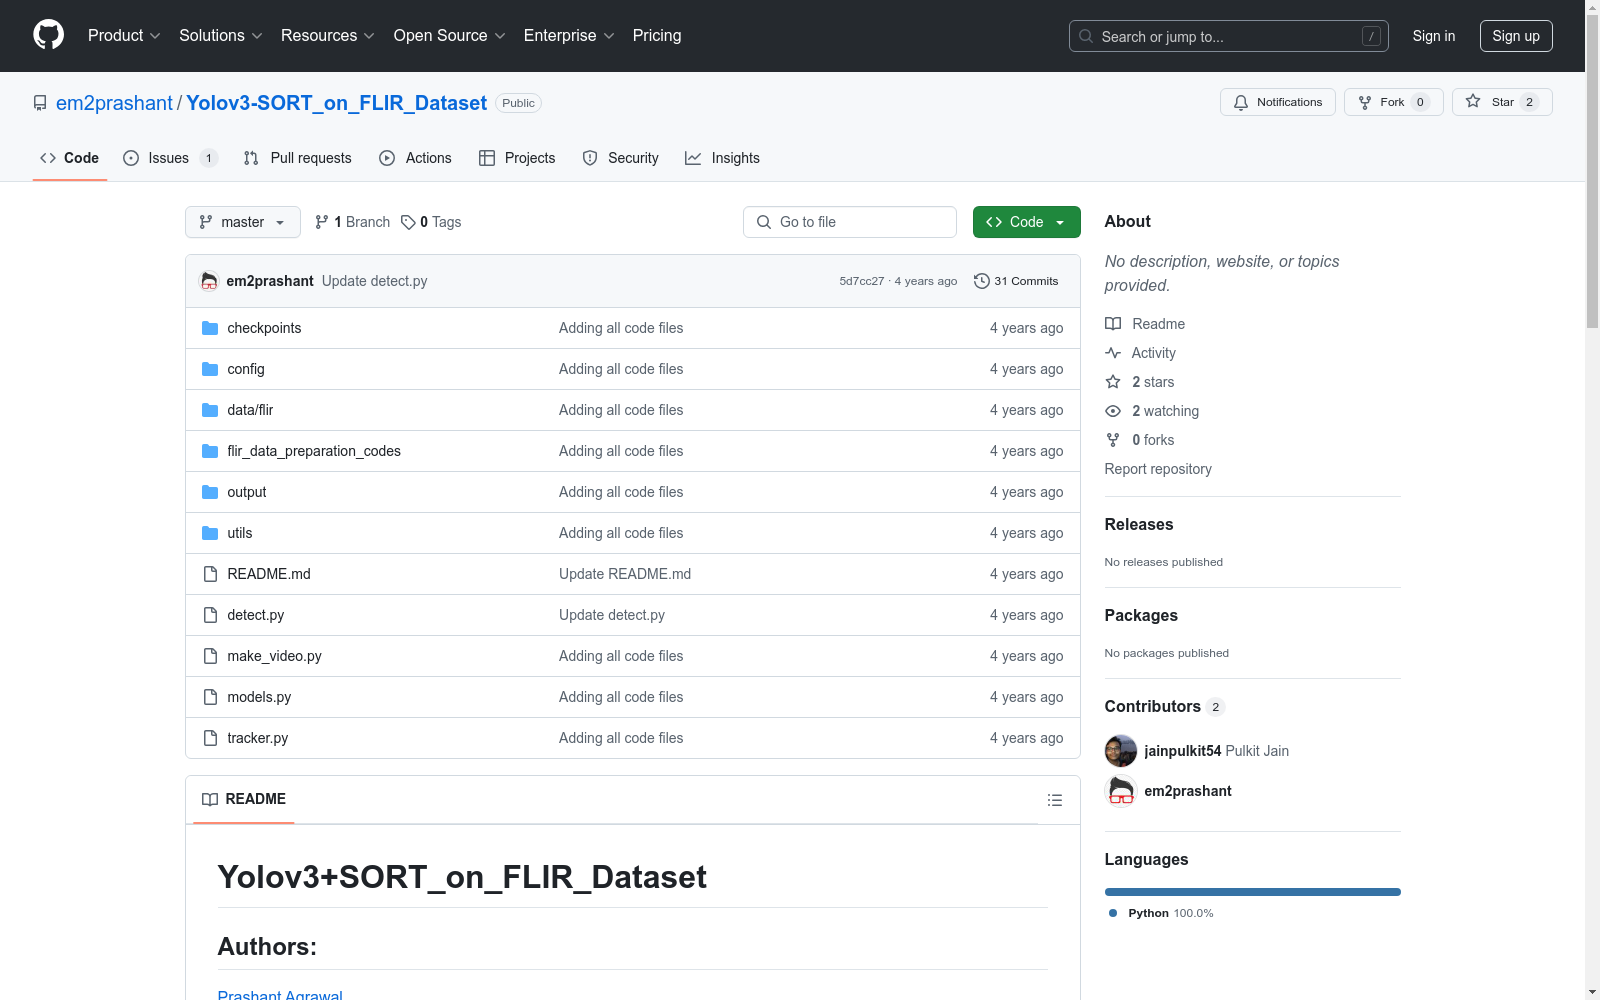
Task: Click the data/flir folder icon
Action: point(210,410)
